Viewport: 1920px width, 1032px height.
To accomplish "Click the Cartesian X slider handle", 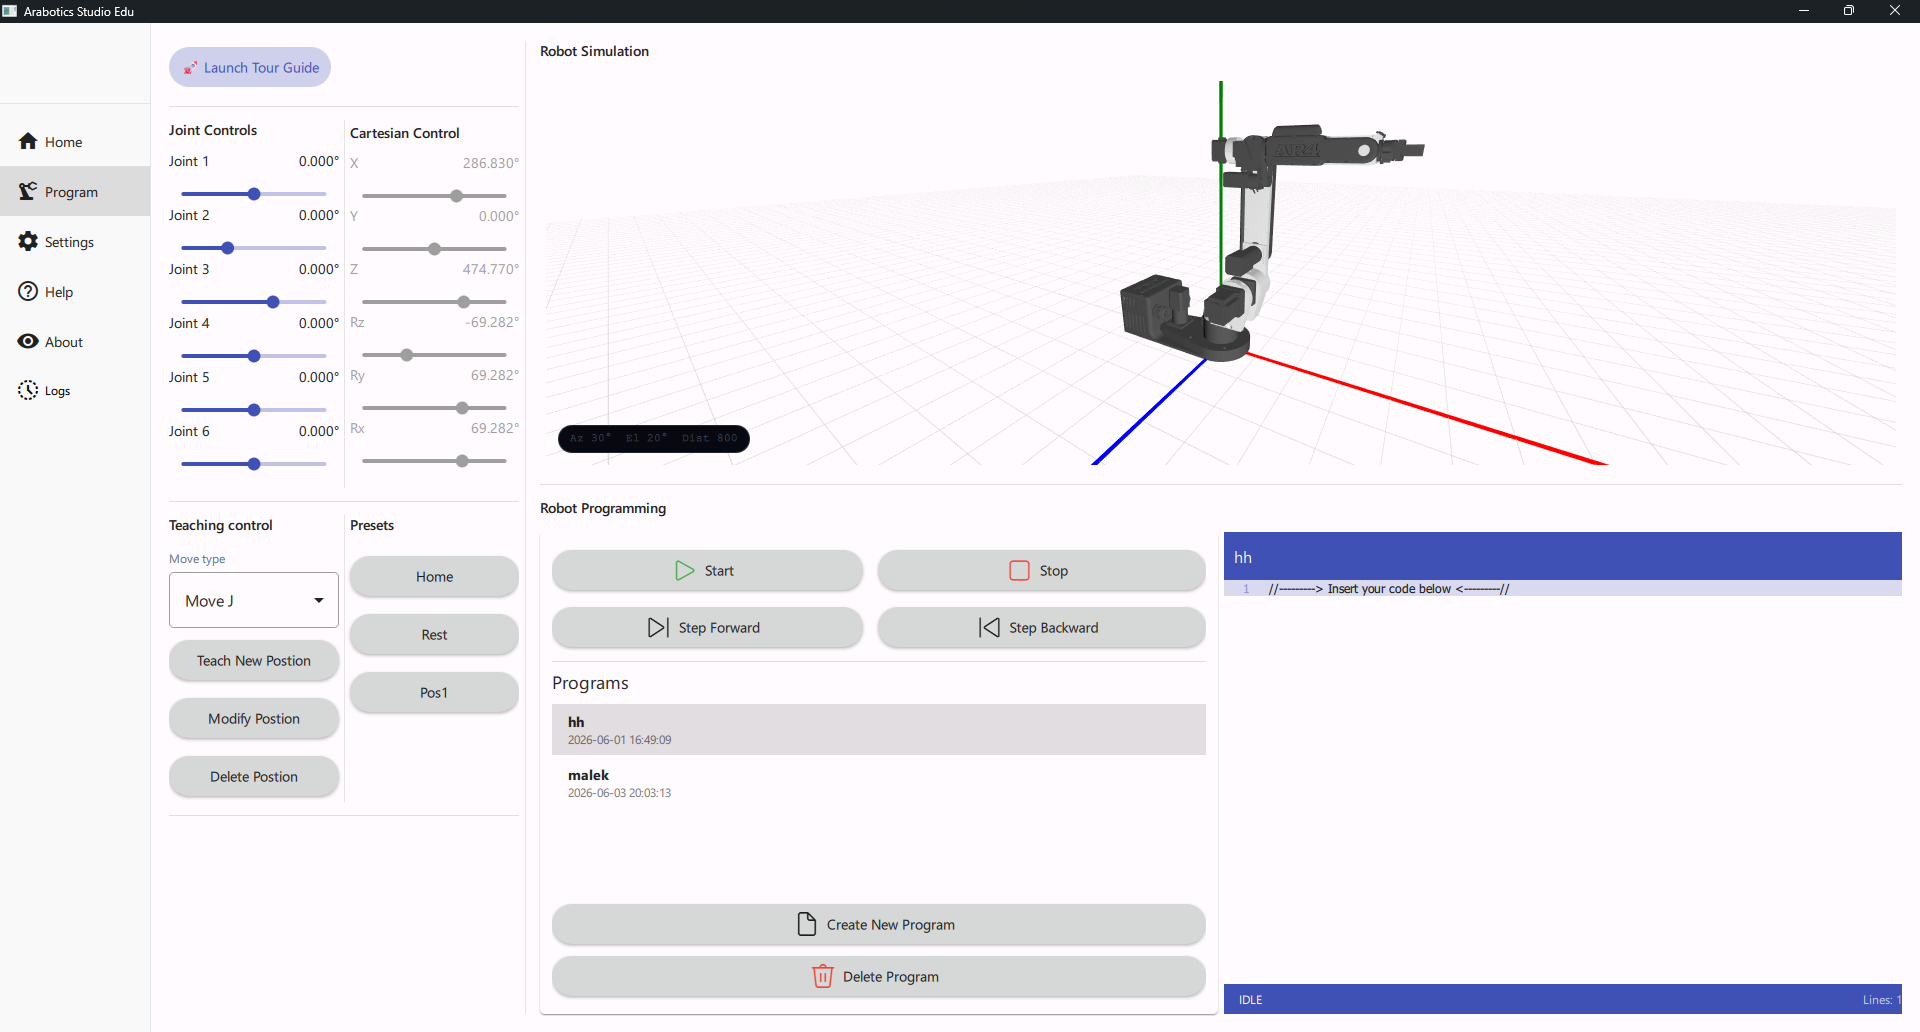I will coord(456,196).
